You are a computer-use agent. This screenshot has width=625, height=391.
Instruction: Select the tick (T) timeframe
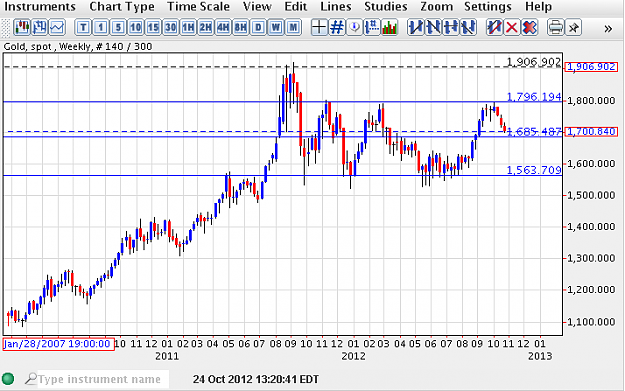(x=83, y=28)
